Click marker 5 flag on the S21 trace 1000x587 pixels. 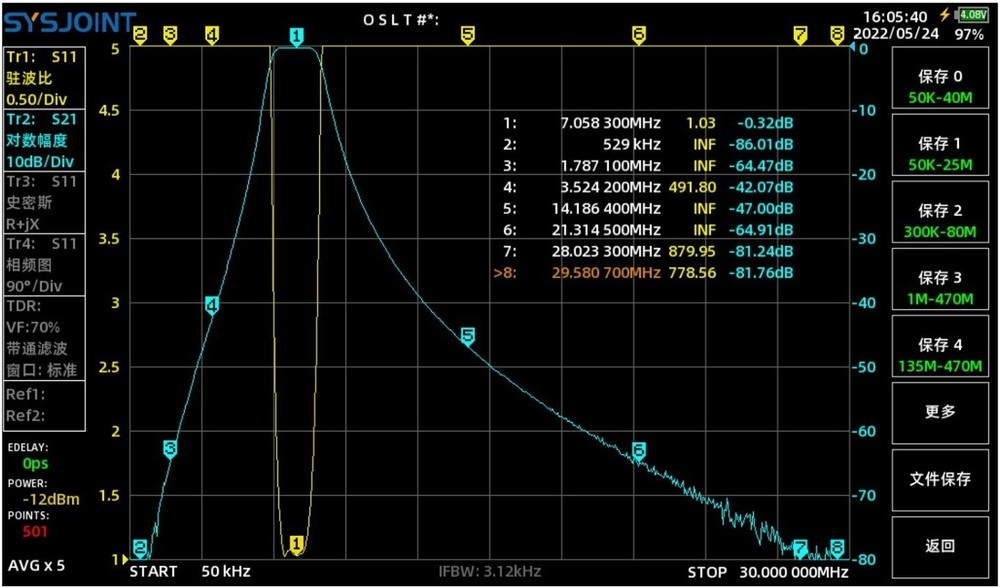pos(466,337)
